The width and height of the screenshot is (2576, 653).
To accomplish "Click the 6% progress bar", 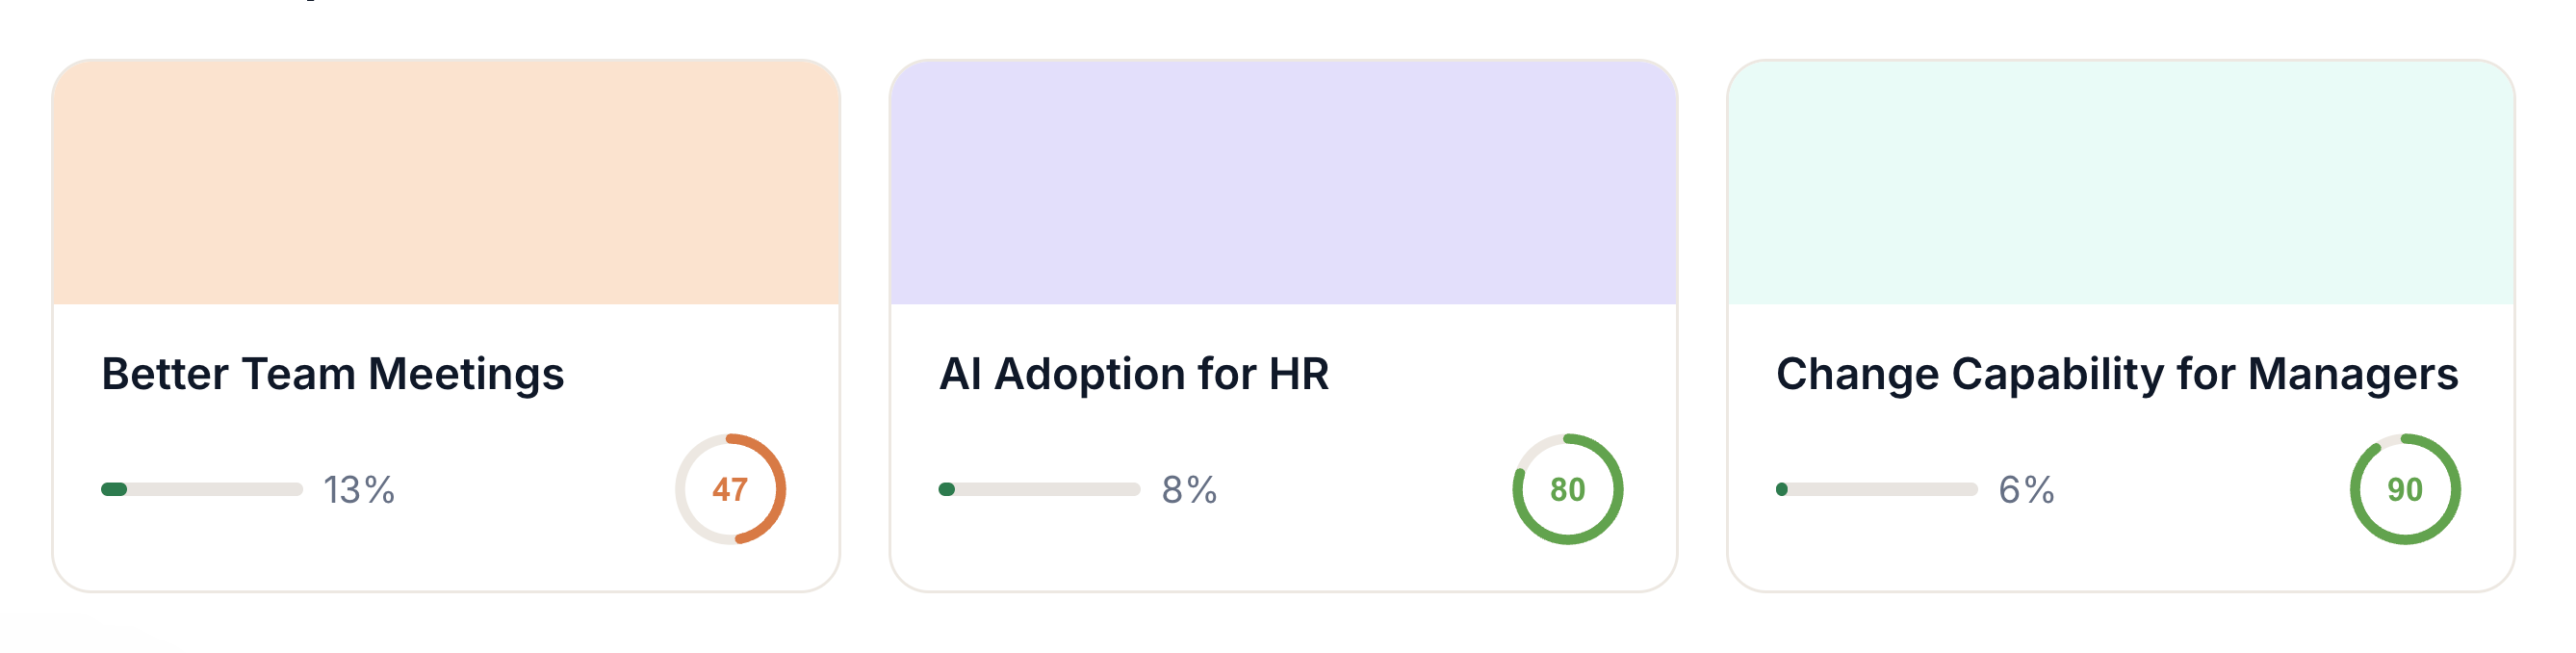I will click(x=1877, y=489).
